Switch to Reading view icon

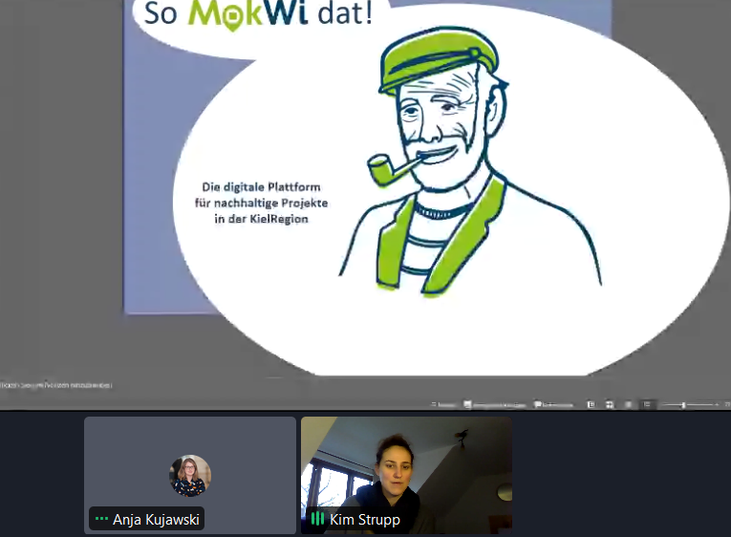628,405
